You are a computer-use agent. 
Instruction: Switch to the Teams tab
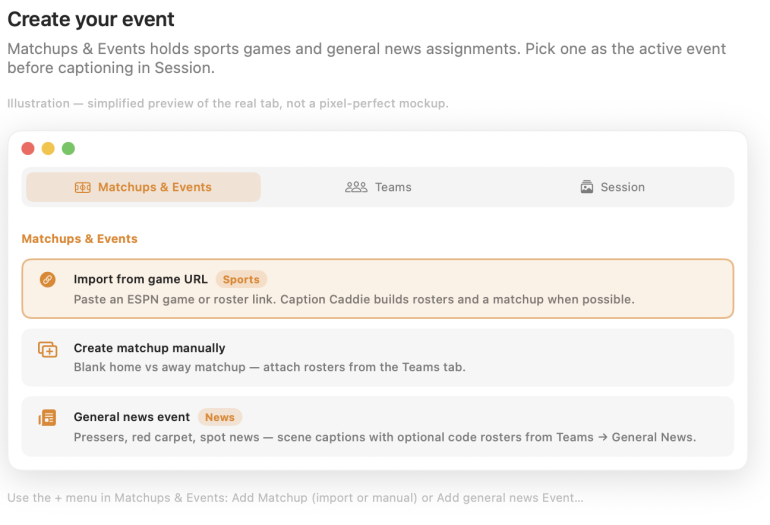tap(378, 187)
